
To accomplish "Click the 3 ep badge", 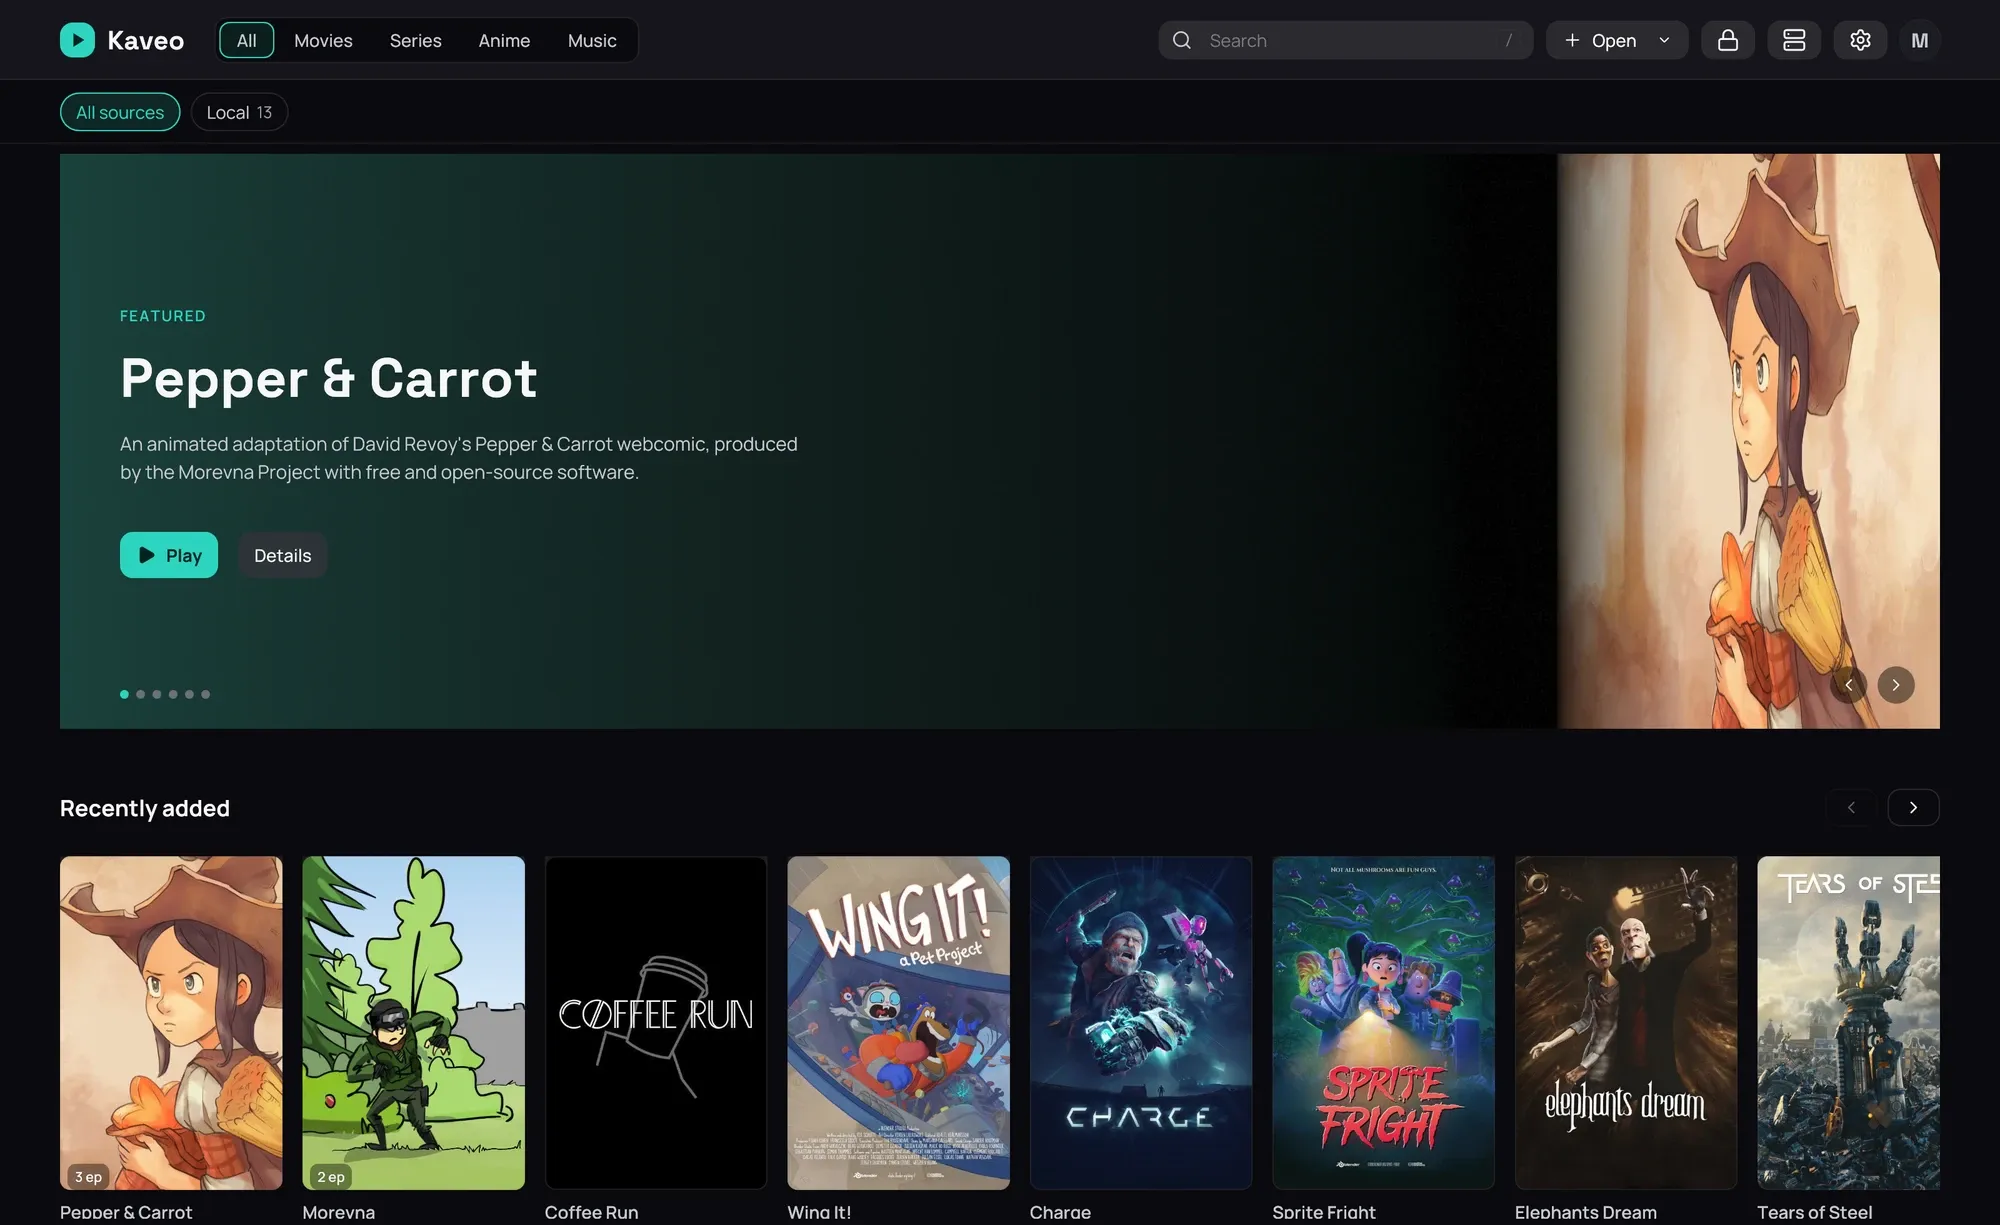I will tap(88, 1176).
